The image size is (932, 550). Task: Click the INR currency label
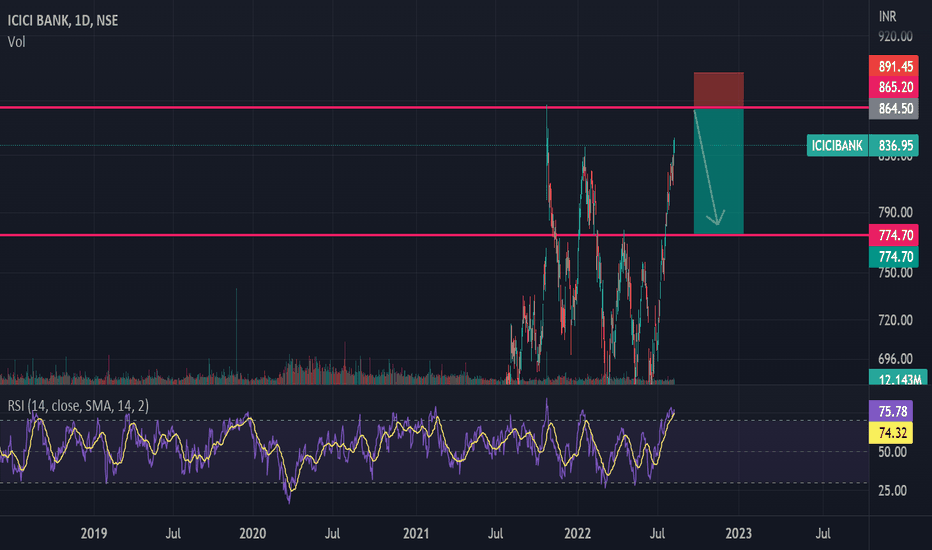point(887,17)
